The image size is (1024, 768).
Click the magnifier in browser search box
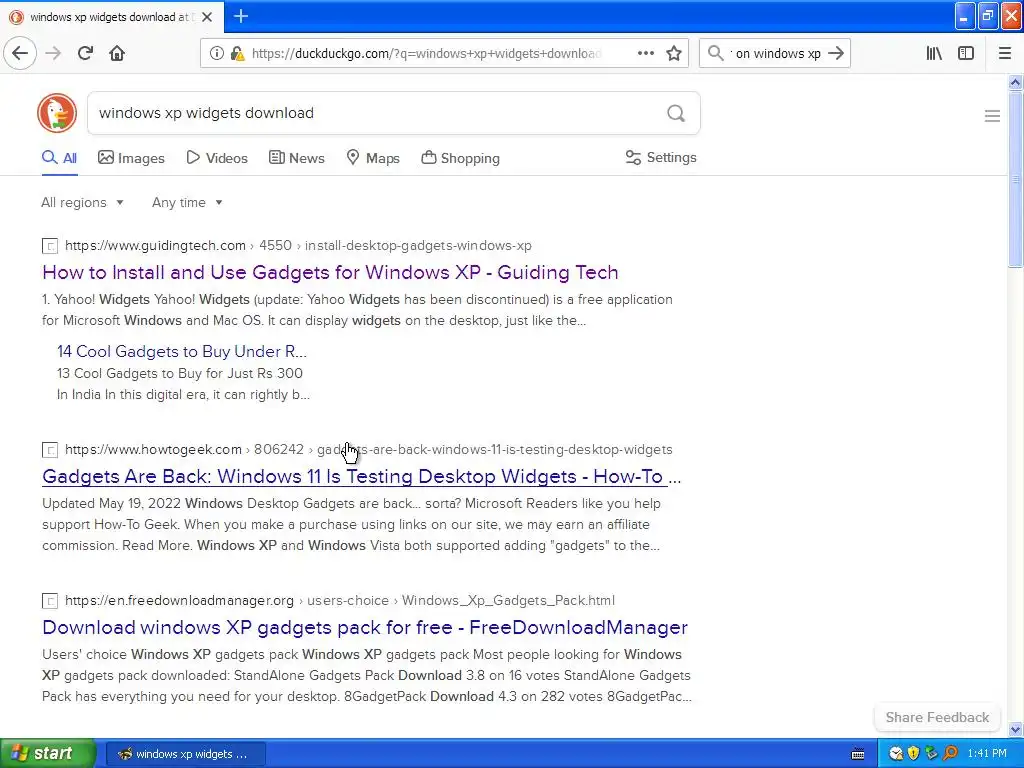[715, 54]
